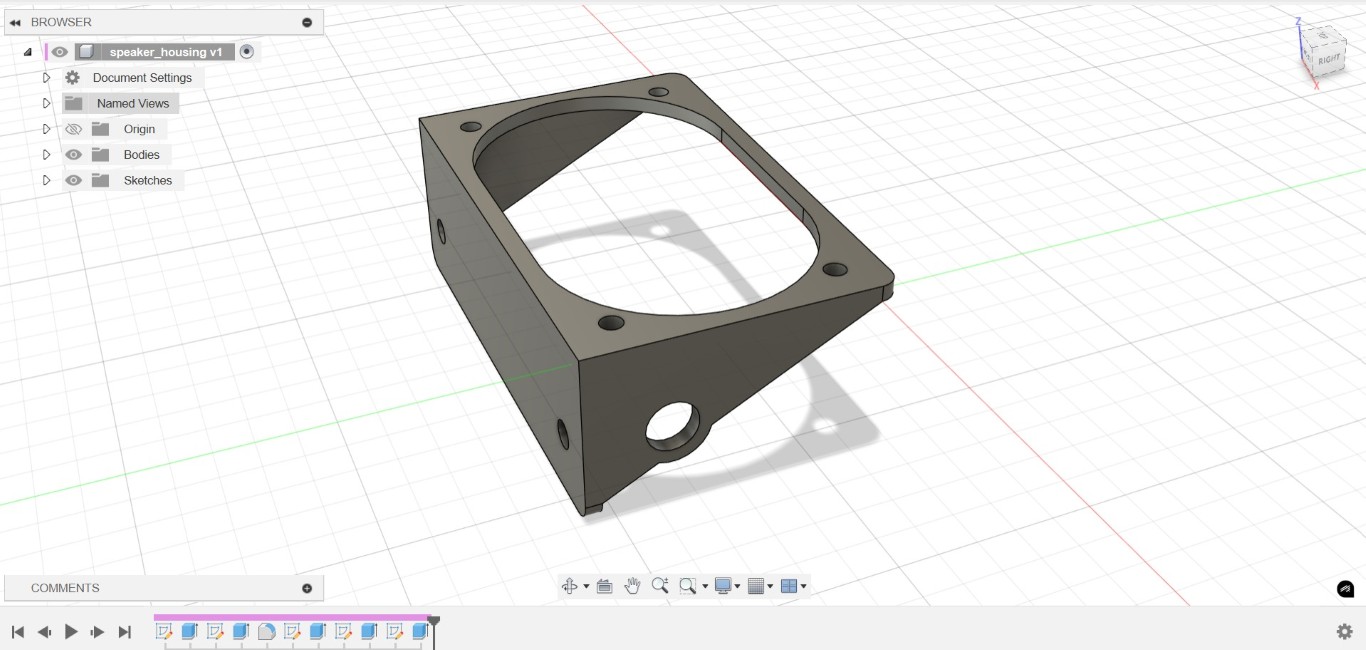Click the Origin folder icon
Image resolution: width=1366 pixels, height=650 pixels.
(100, 129)
